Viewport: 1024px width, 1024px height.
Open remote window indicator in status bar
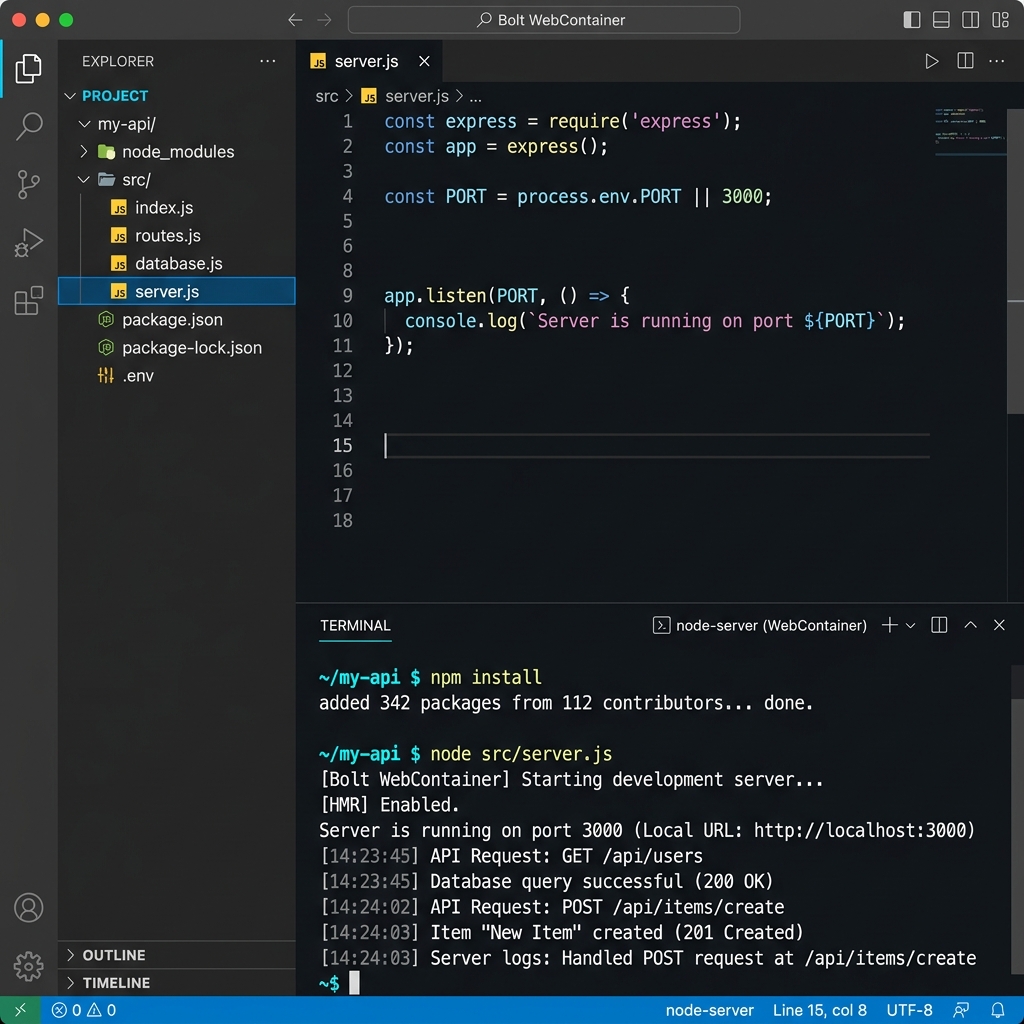tap(20, 1010)
